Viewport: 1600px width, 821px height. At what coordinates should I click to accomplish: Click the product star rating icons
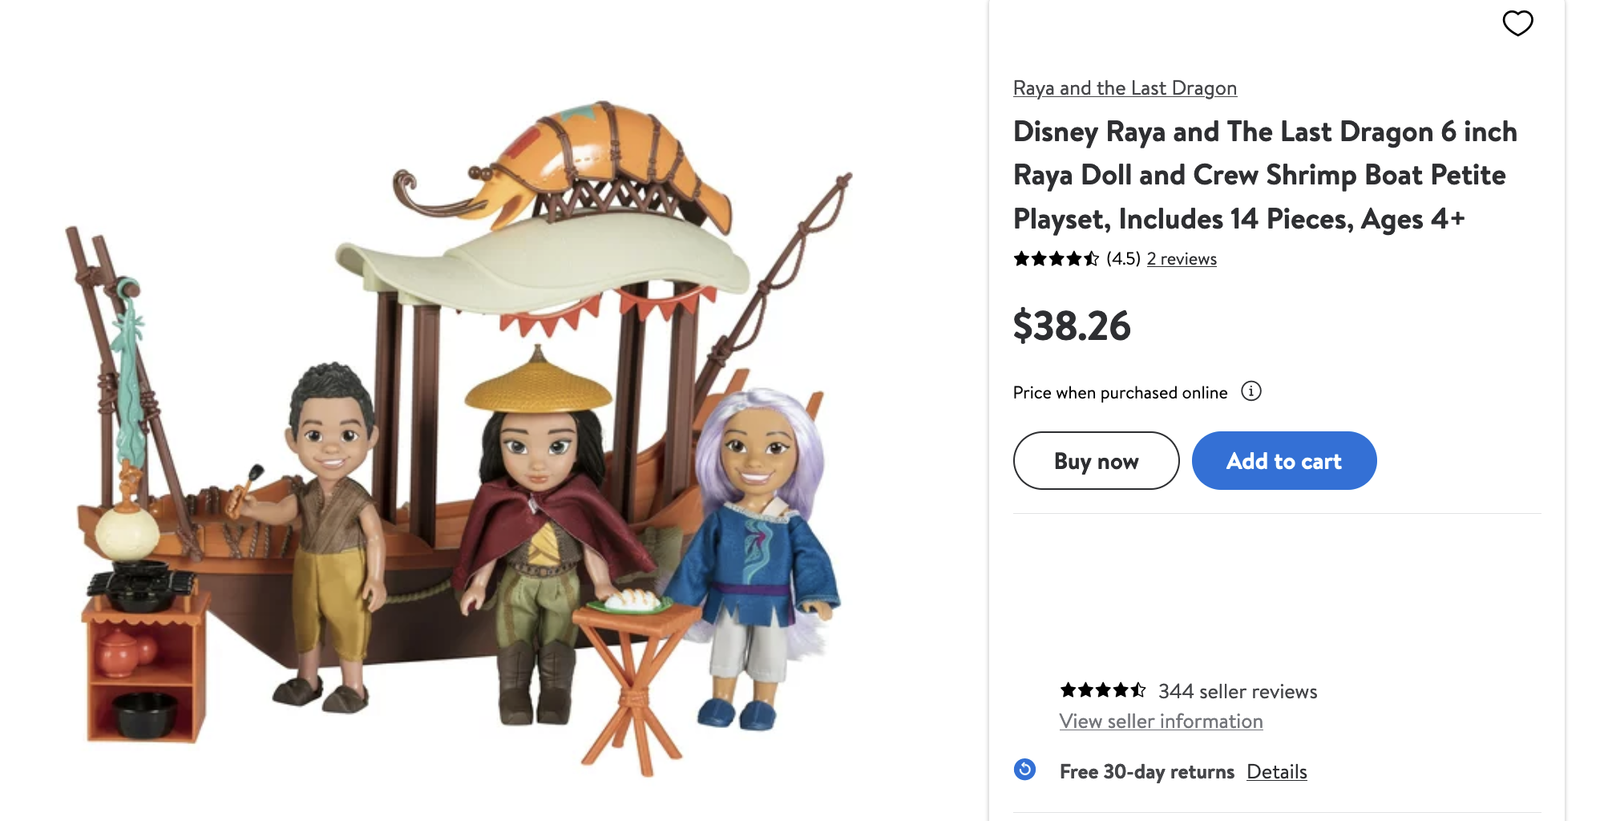pos(1056,259)
